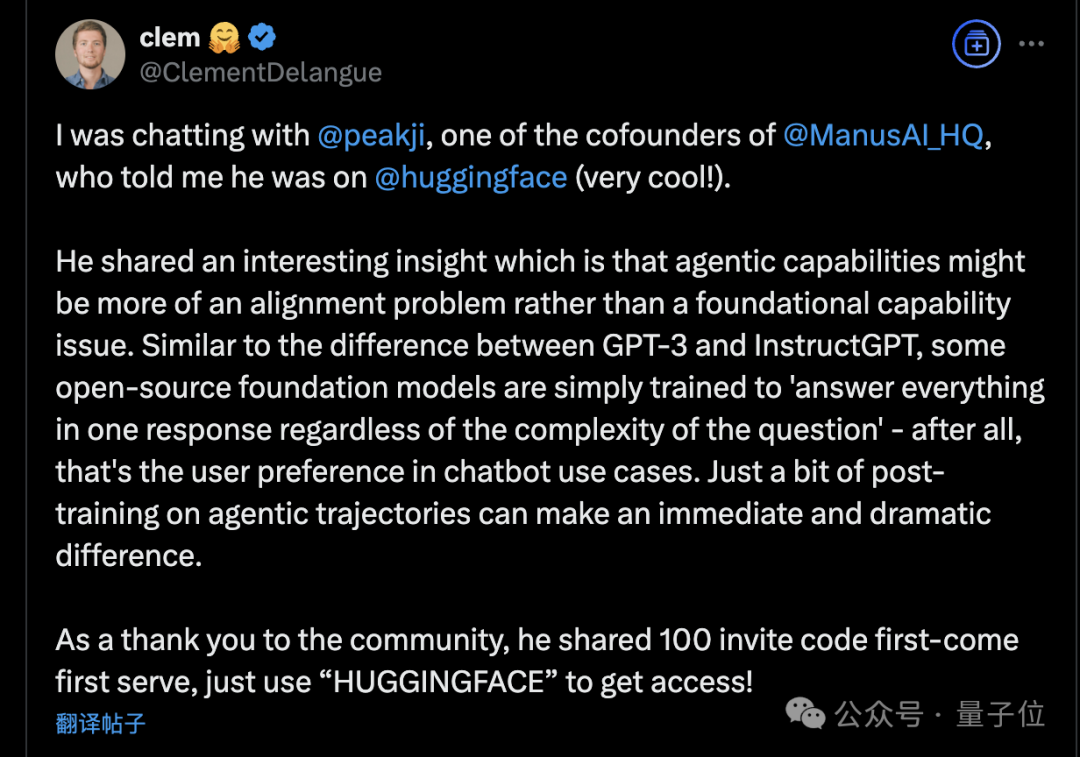1080x757 pixels.
Task: Open the three-dot more options menu
Action: pyautogui.click(x=1031, y=44)
